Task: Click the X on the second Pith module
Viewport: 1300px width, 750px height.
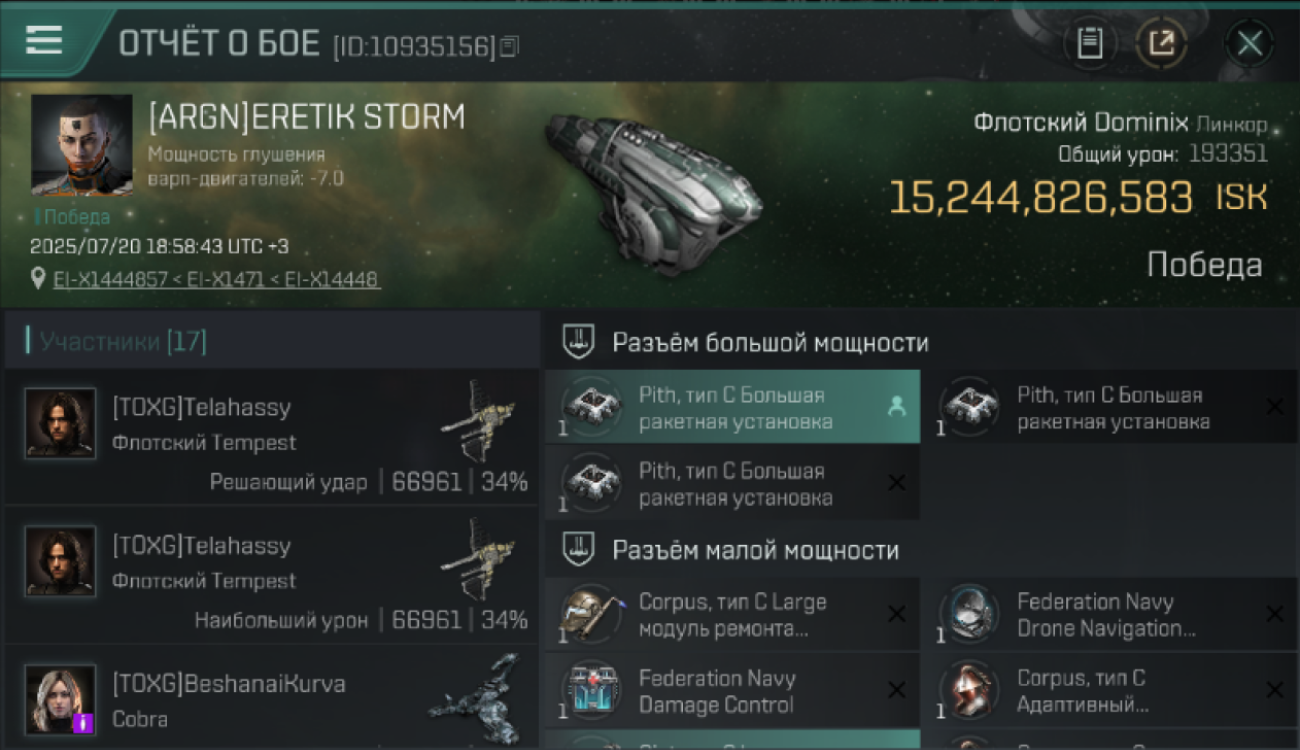Action: point(1274,406)
